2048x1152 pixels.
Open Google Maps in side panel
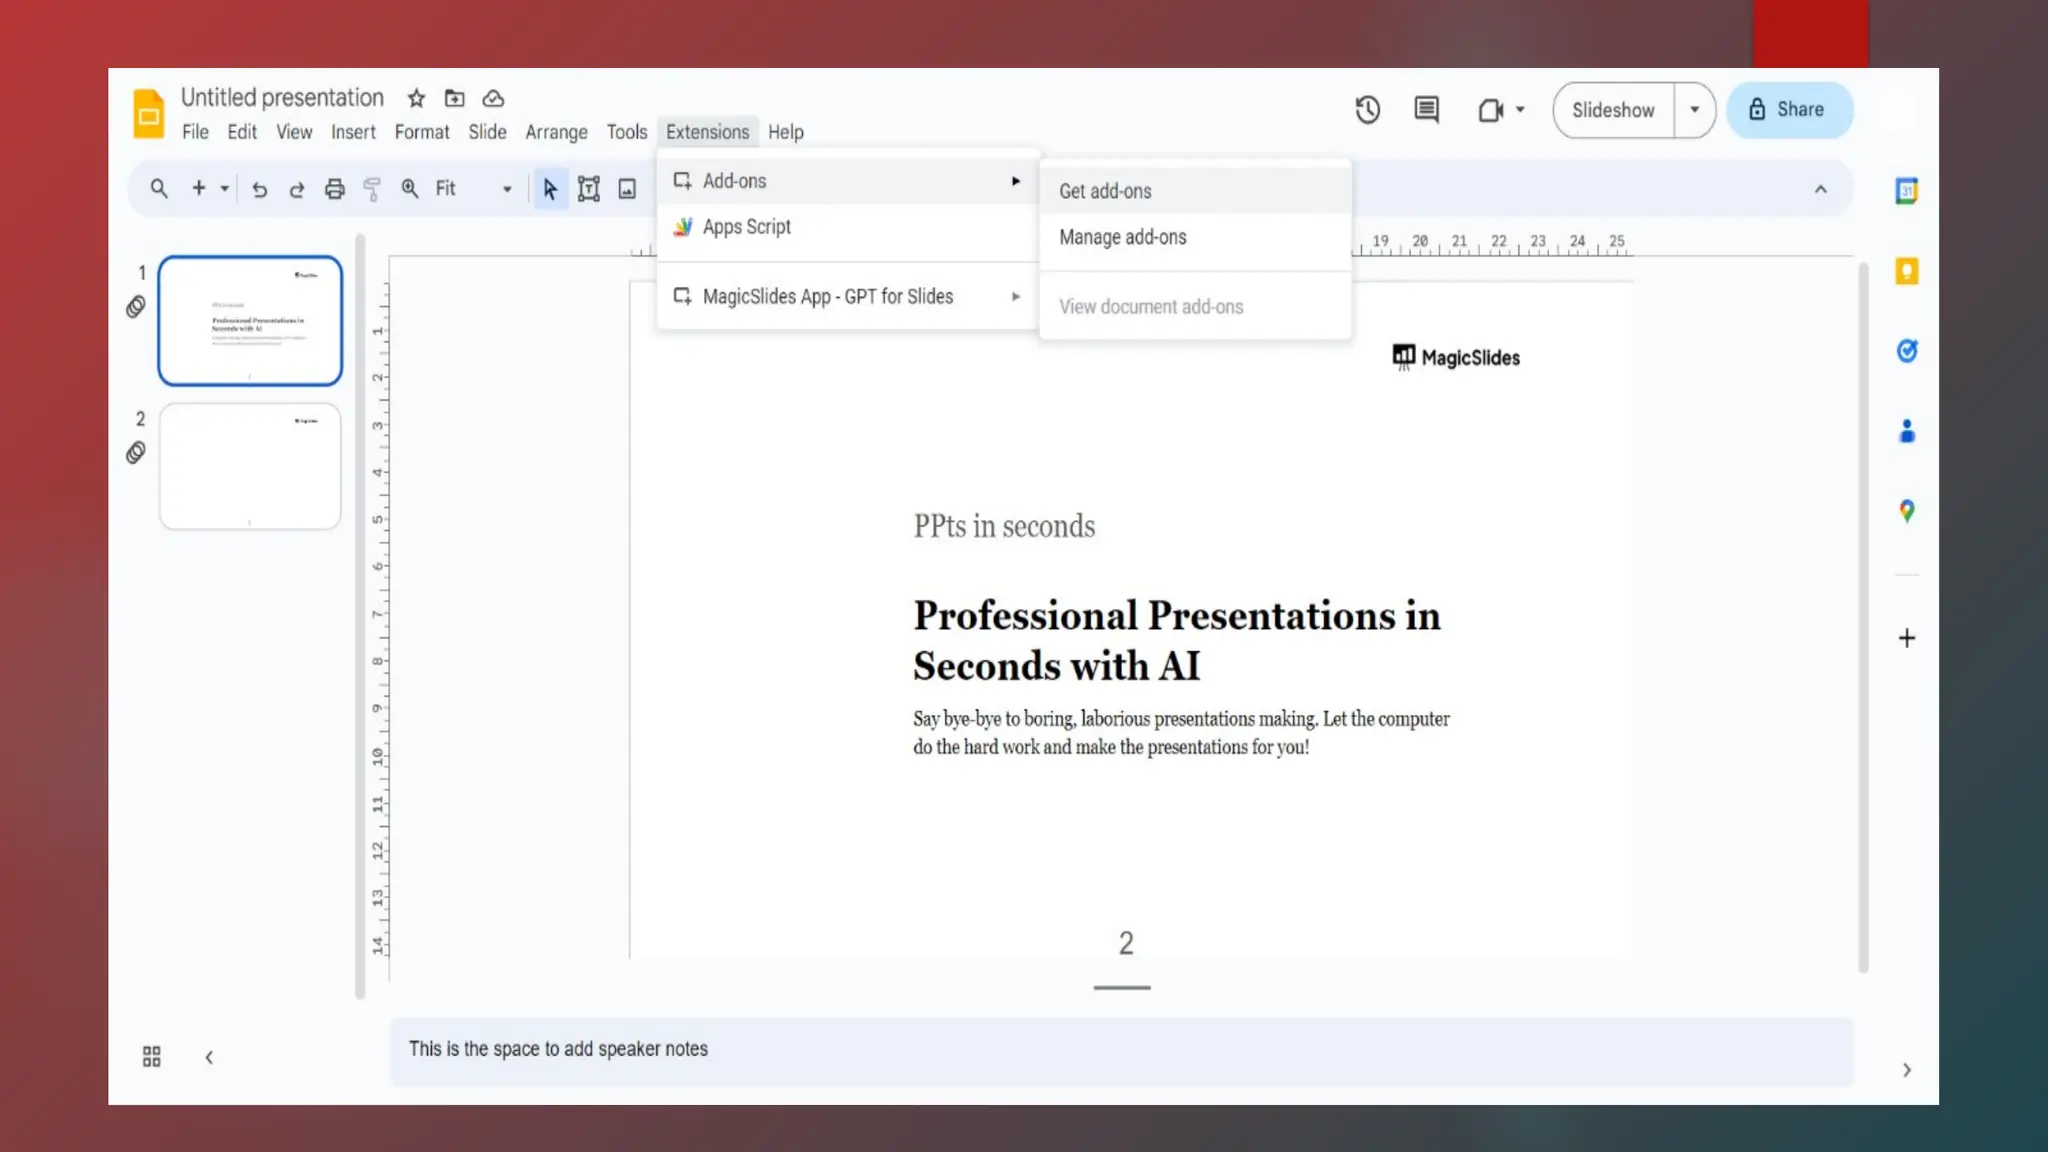click(1906, 511)
